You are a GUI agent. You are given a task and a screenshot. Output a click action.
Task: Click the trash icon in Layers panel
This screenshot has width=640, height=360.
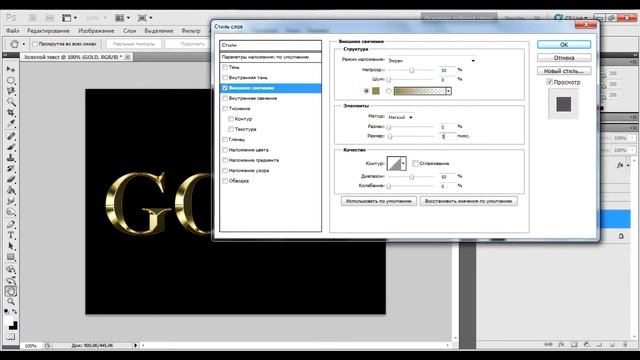[x=625, y=344]
